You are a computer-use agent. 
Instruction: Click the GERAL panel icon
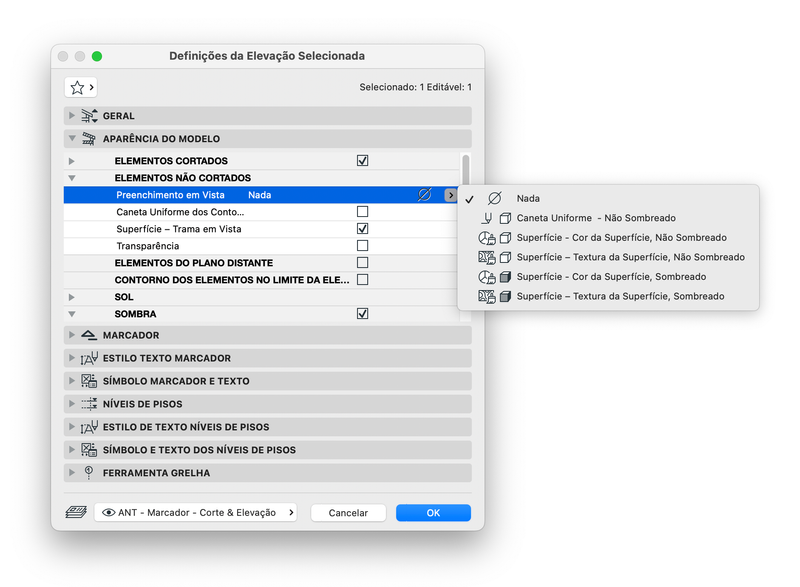point(89,116)
